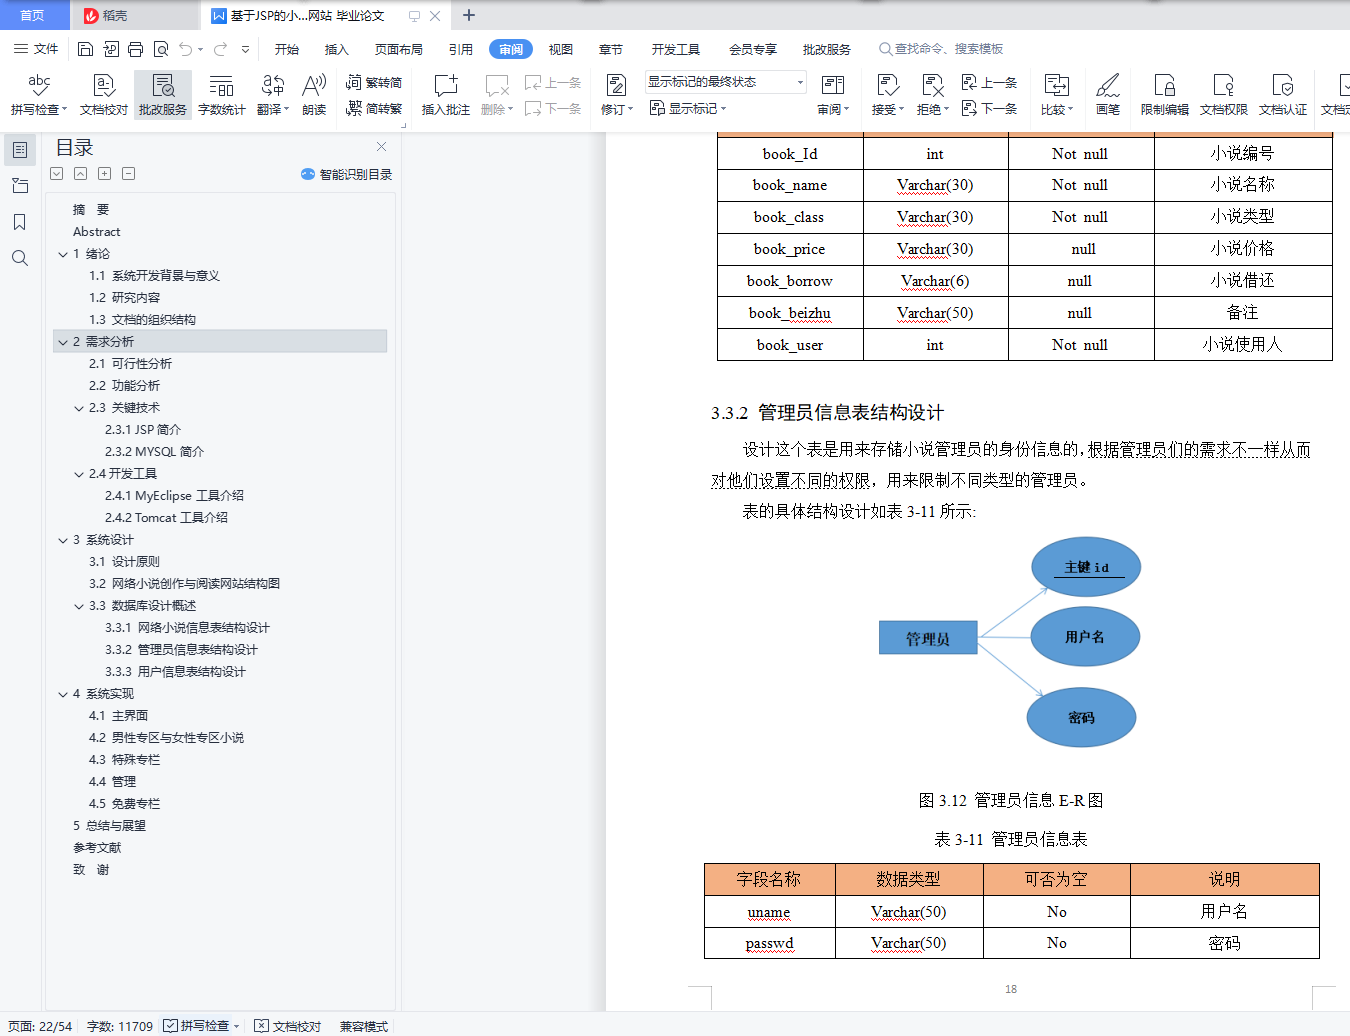Click the plus box icon in 目录 panel
The width and height of the screenshot is (1350, 1036).
[104, 174]
